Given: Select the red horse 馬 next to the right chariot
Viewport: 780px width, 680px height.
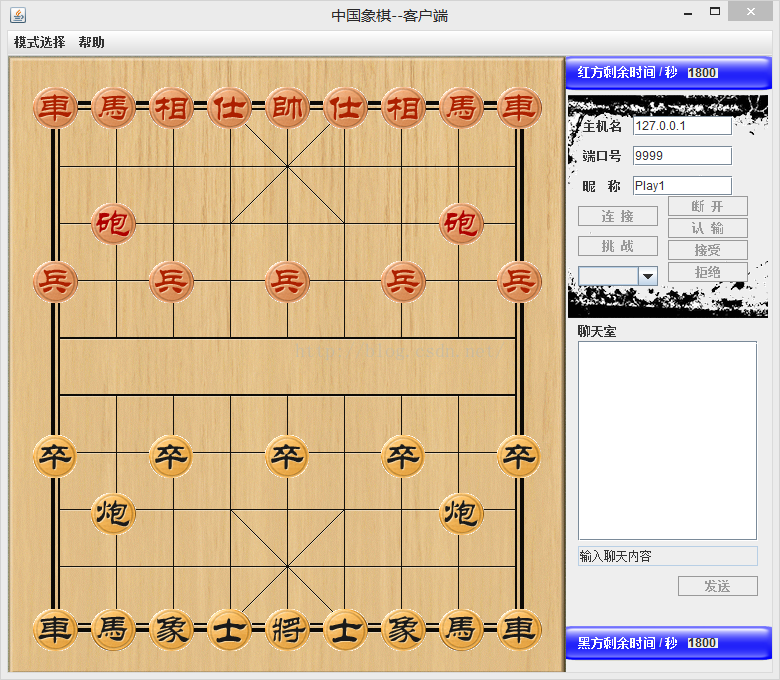Looking at the screenshot, I should point(462,108).
